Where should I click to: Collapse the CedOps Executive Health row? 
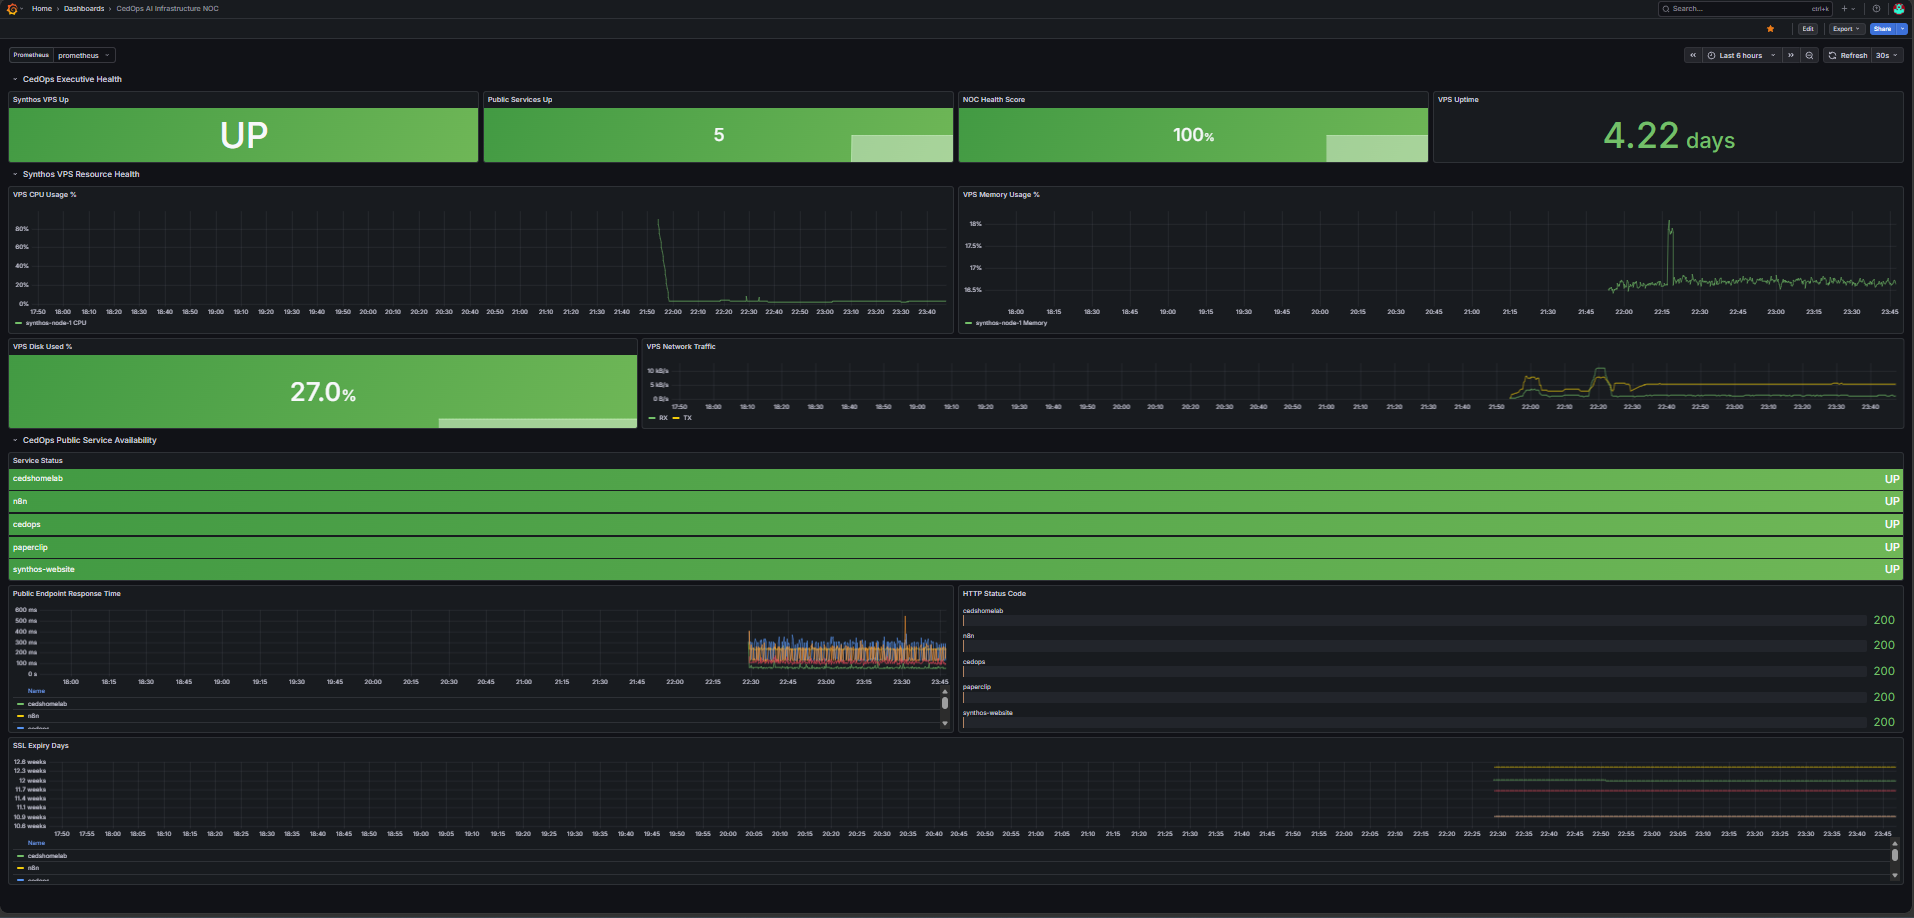pyautogui.click(x=15, y=79)
